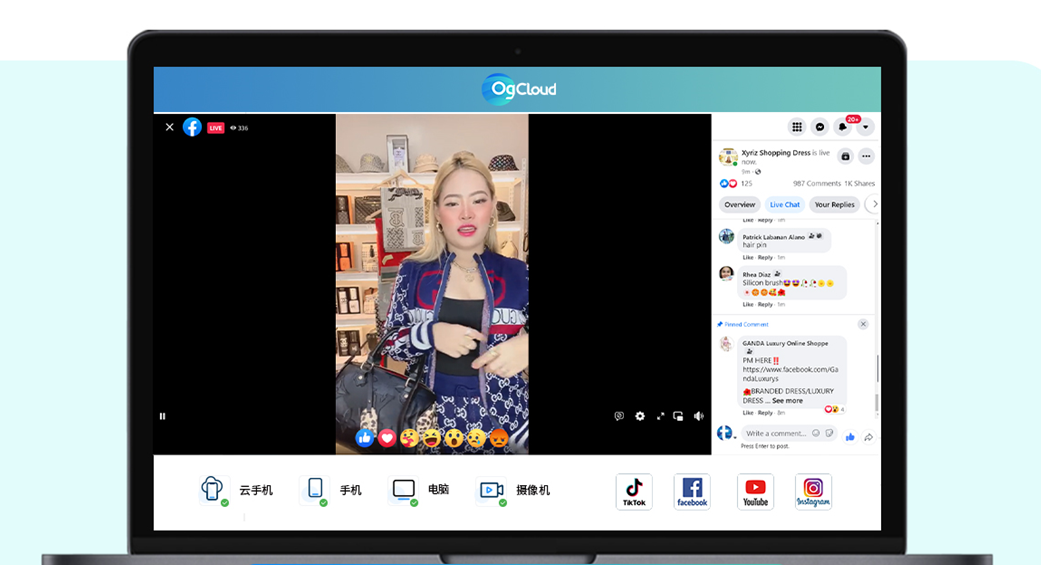
Task: Open Patrick Labanan Alano's profile picture
Action: (x=727, y=236)
